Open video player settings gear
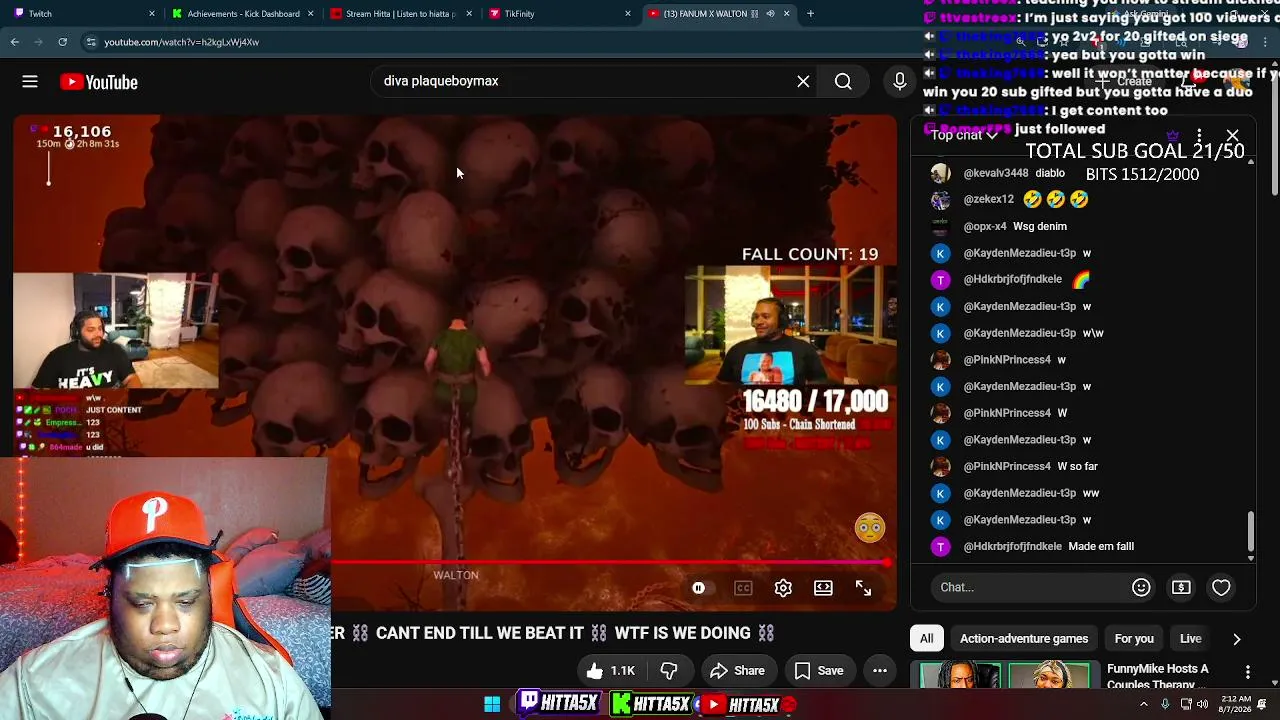The height and width of the screenshot is (720, 1280). 783,588
